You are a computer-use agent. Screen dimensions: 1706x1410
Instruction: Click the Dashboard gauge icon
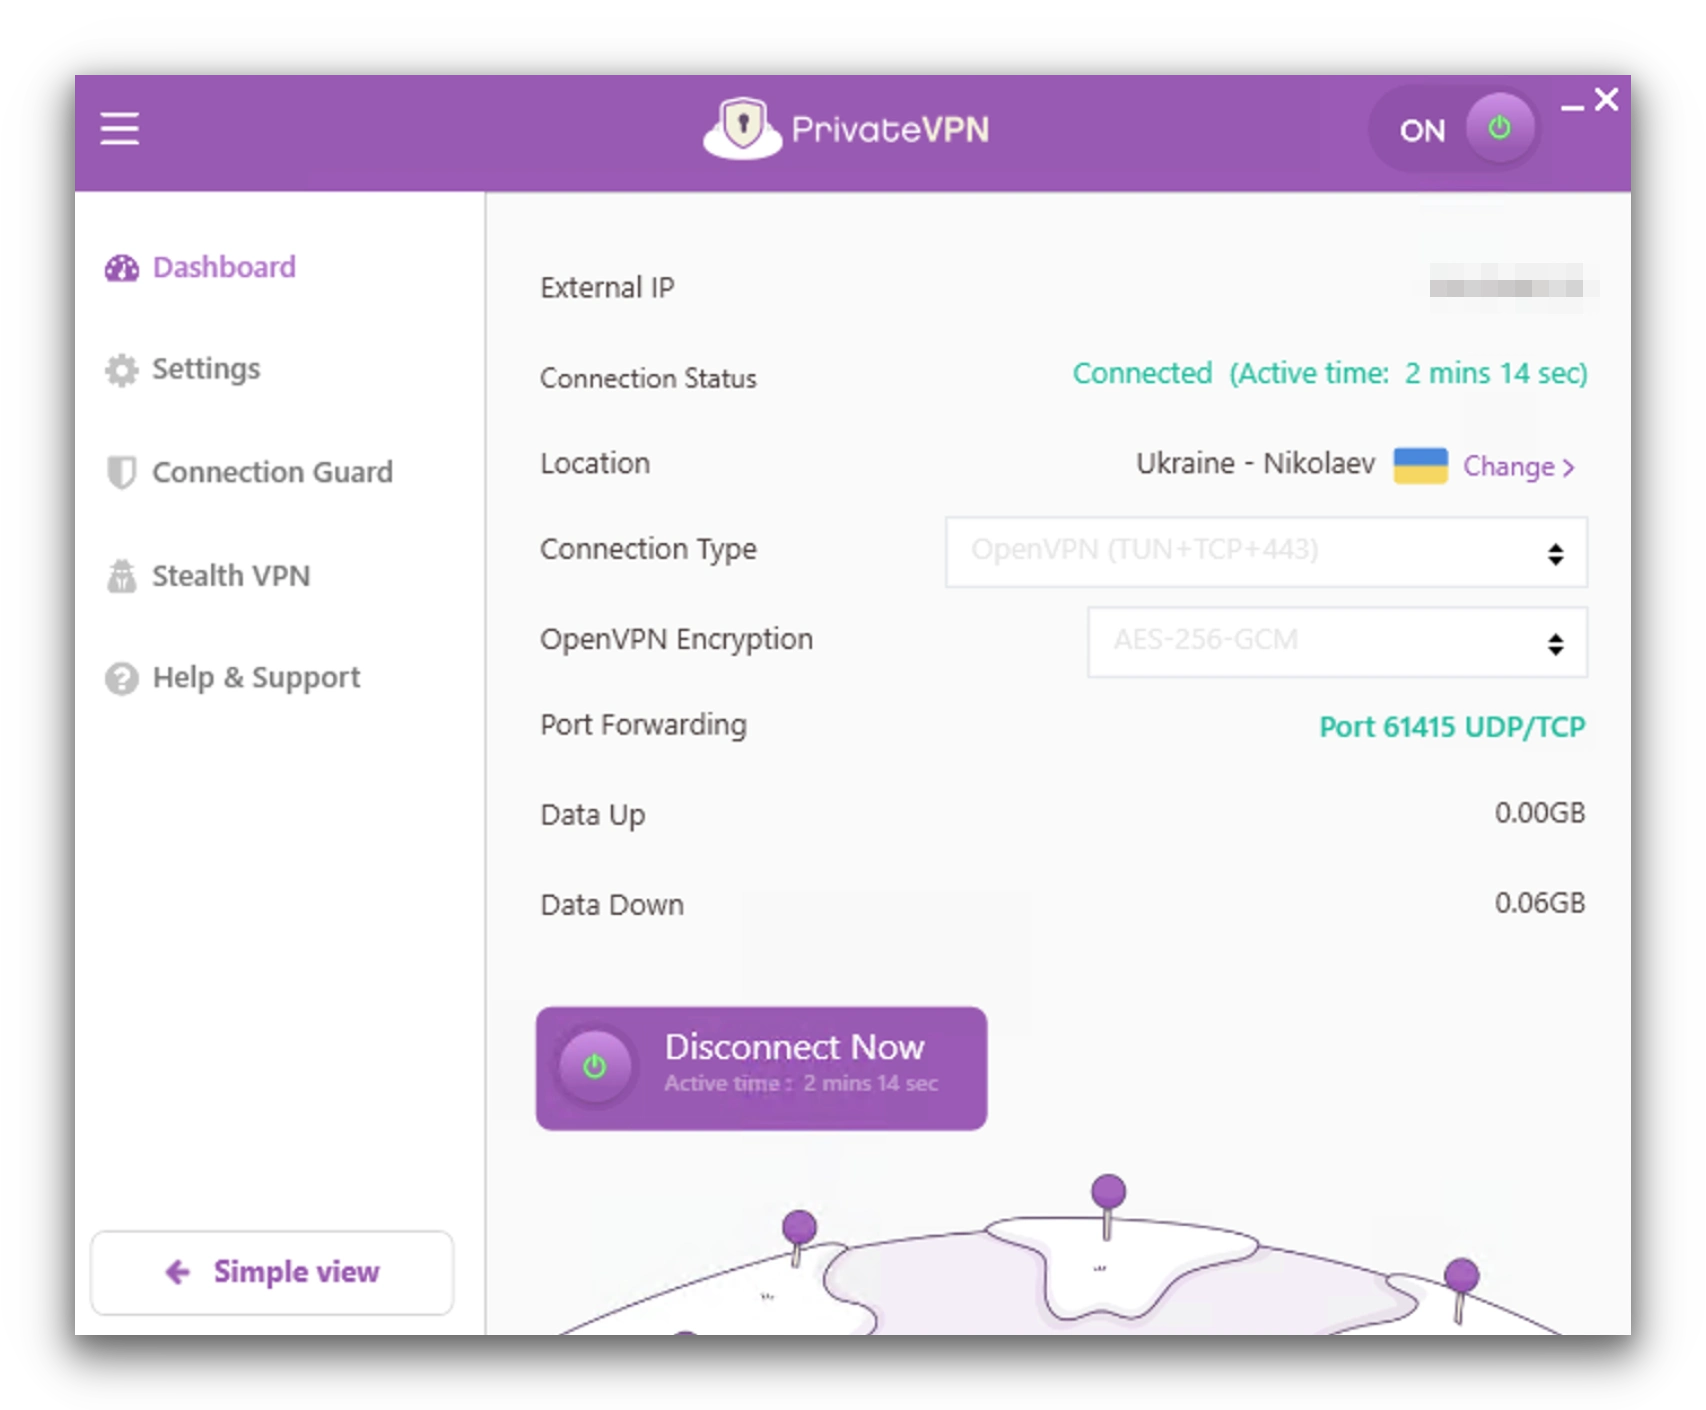tap(122, 268)
